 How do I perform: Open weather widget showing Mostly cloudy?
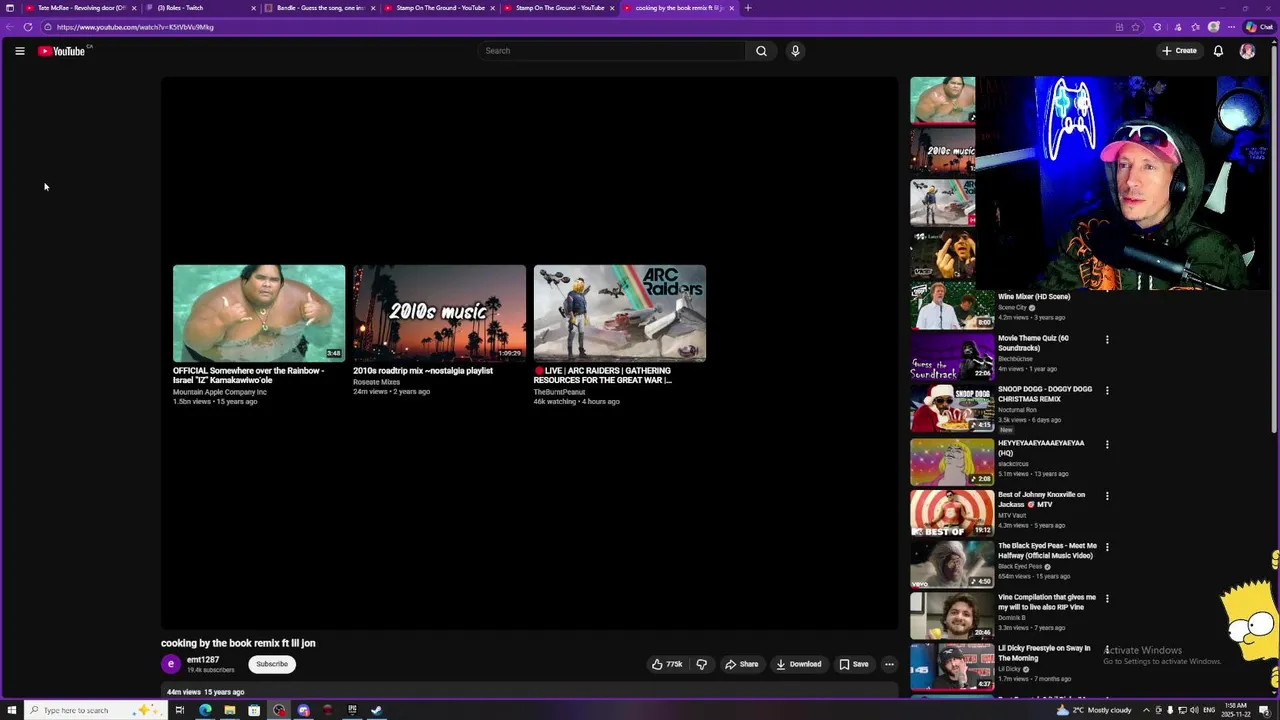click(x=1093, y=710)
